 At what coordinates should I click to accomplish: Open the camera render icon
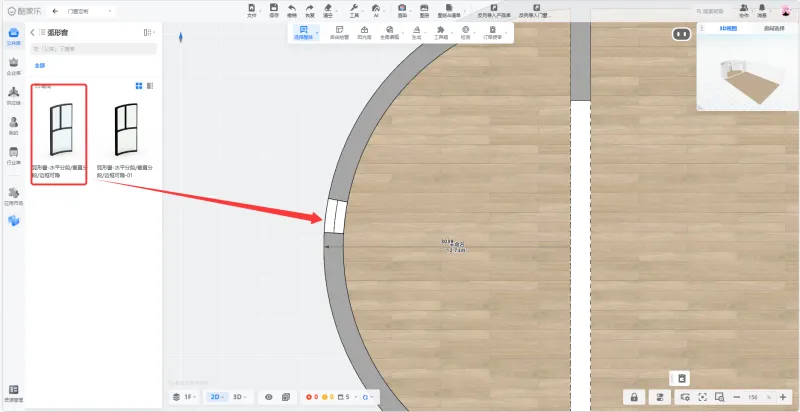coord(401,10)
